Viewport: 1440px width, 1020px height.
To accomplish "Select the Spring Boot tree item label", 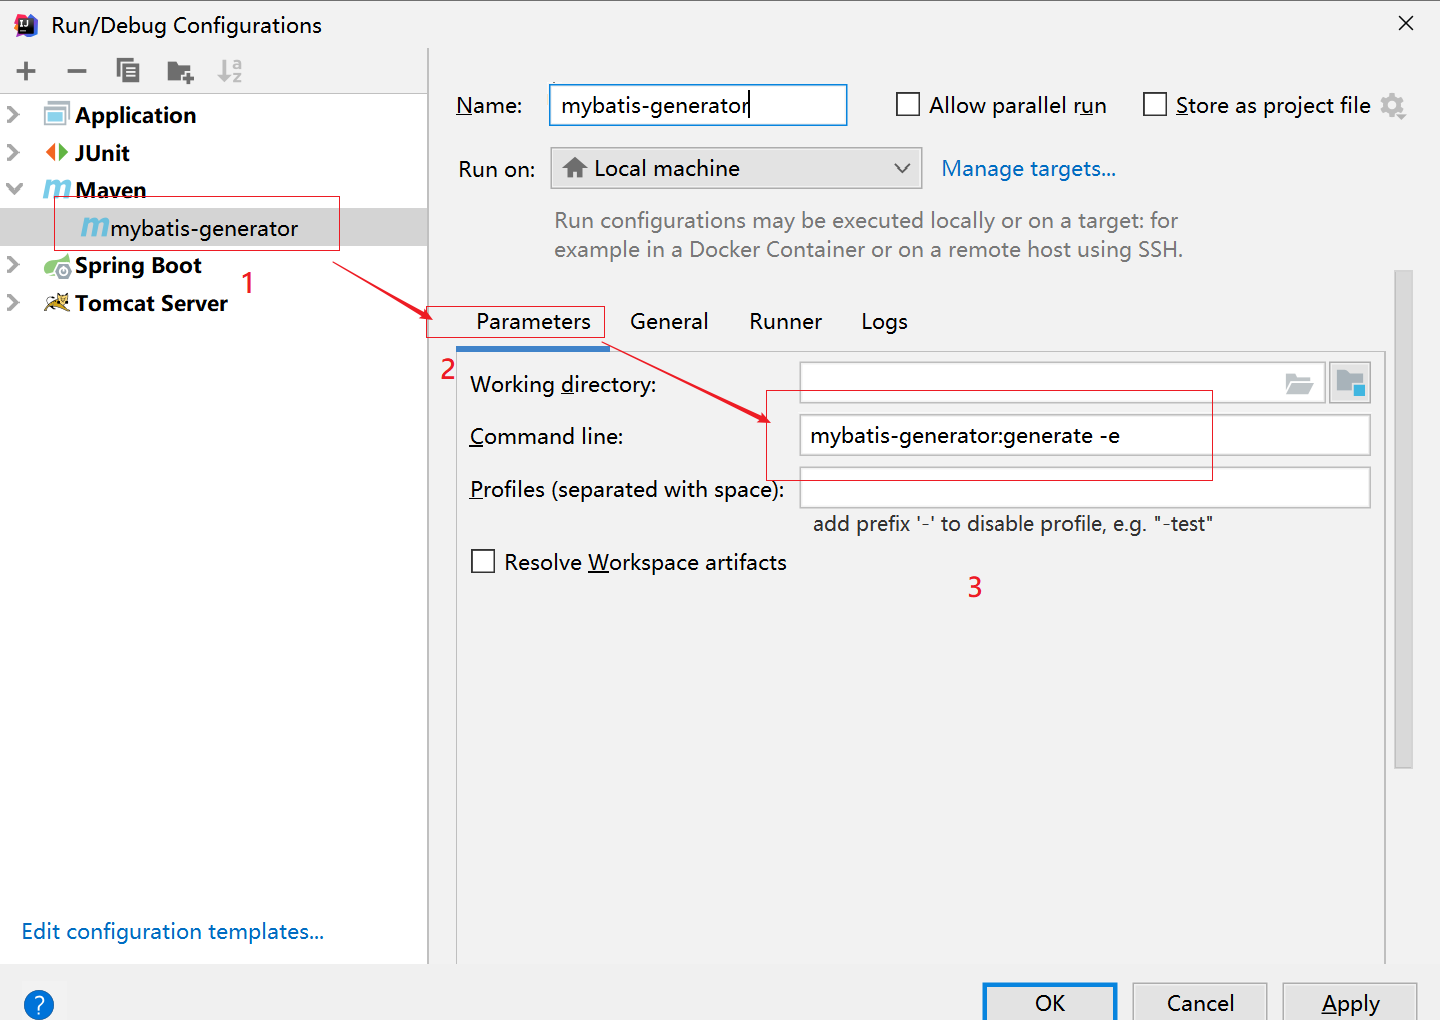I will (138, 266).
